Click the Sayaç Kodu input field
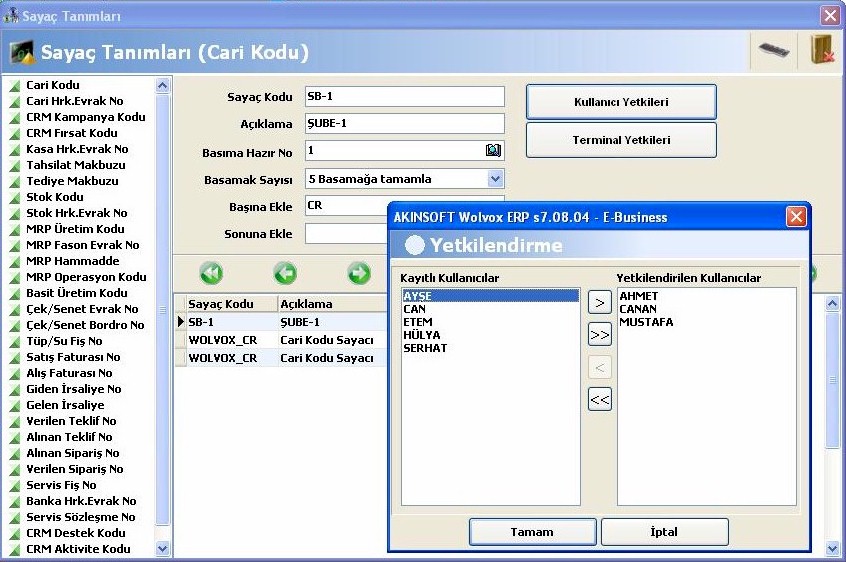Viewport: 846px width, 562px height. (405, 97)
